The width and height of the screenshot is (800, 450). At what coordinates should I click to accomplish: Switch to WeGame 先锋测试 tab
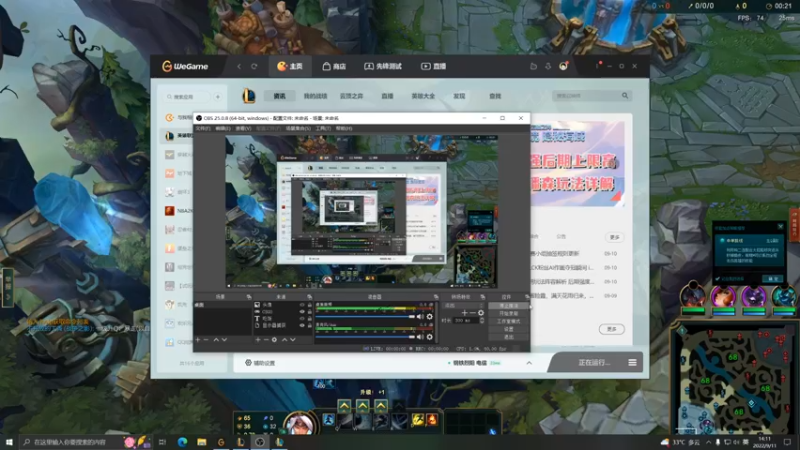(x=383, y=66)
